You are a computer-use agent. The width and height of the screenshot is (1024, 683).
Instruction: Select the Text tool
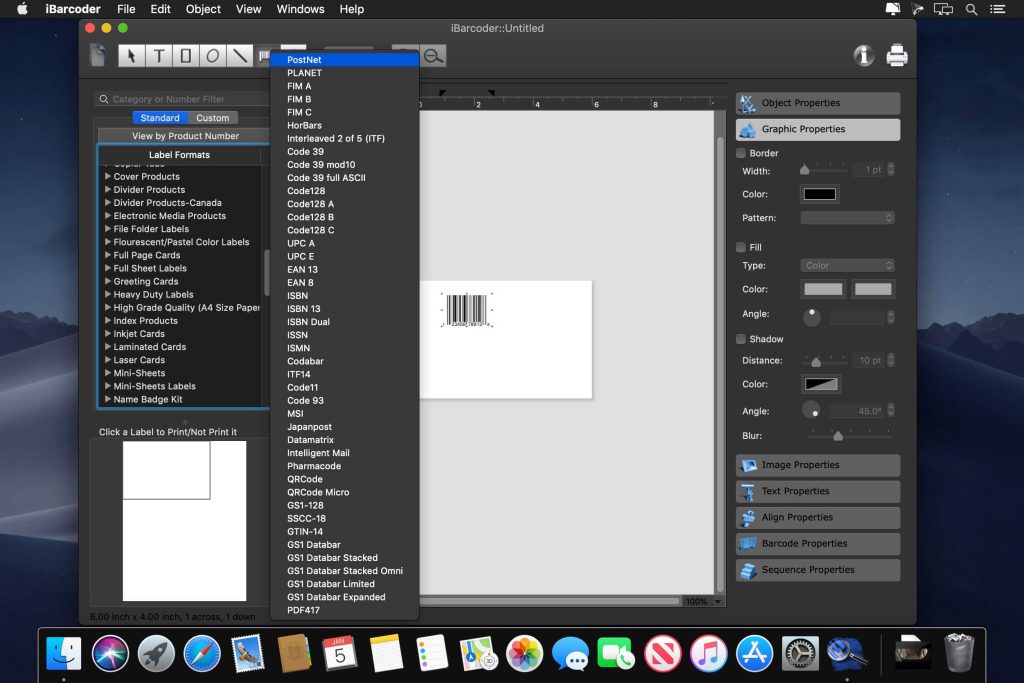[x=157, y=56]
